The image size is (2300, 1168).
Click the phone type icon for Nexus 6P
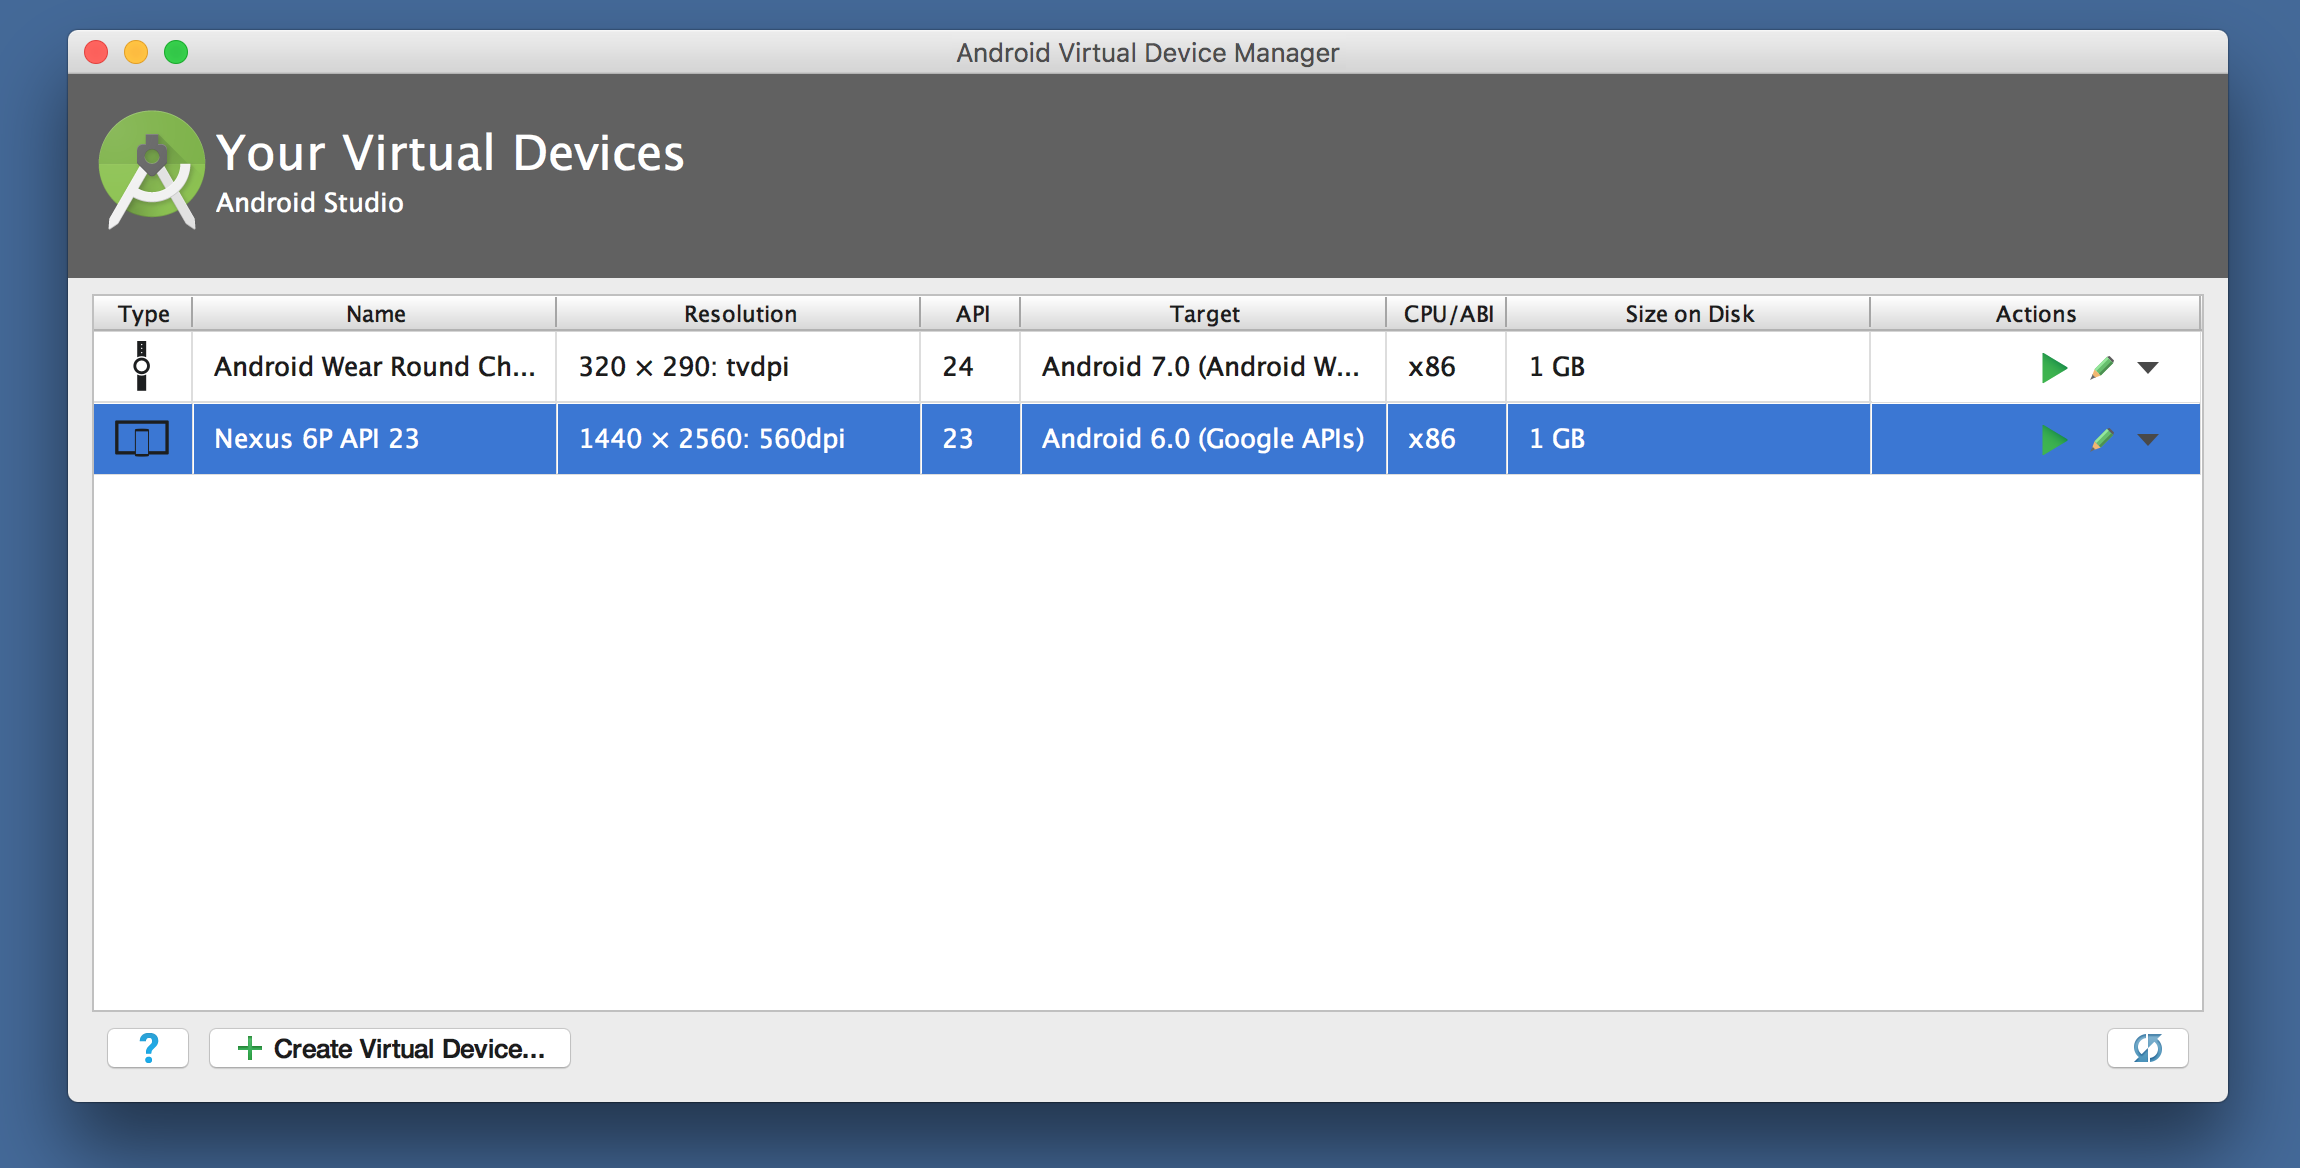pos(142,438)
